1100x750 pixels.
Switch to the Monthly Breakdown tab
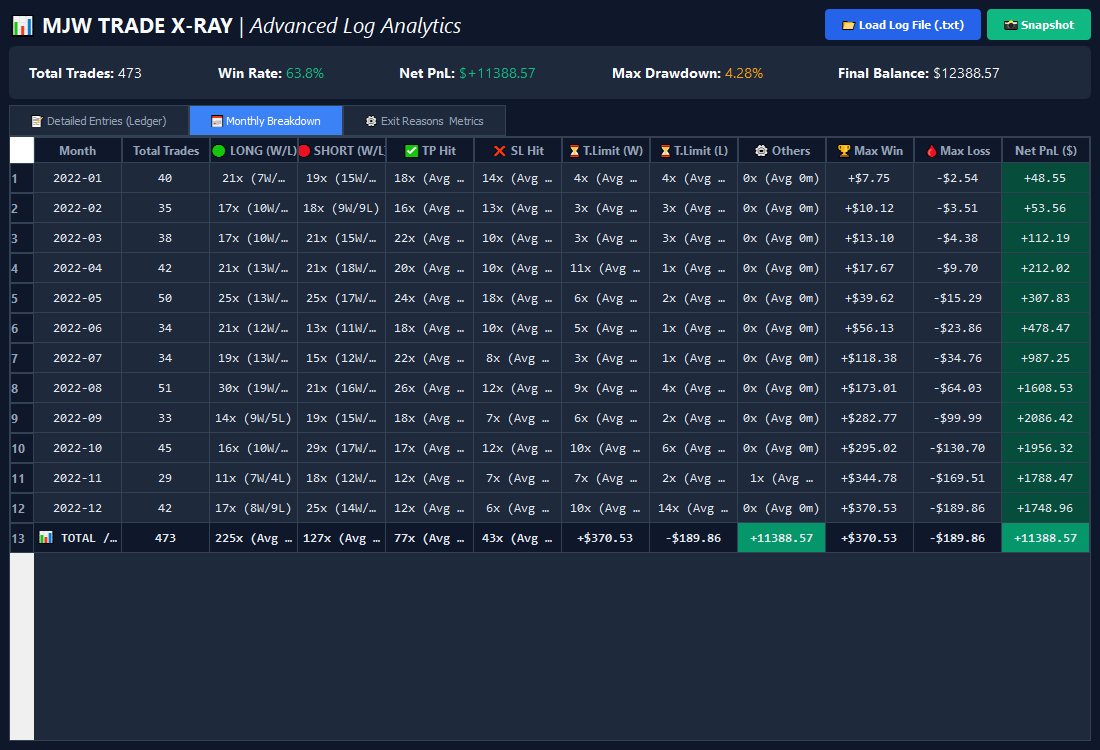point(266,121)
